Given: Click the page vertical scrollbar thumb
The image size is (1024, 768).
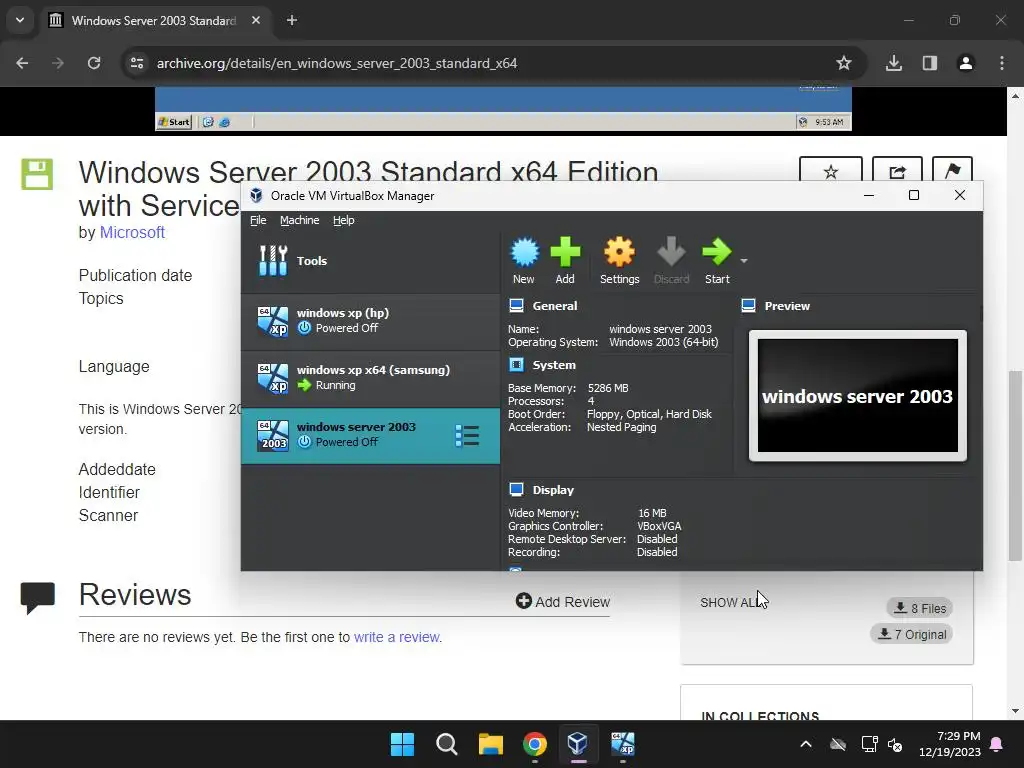Looking at the screenshot, I should (x=1015, y=465).
